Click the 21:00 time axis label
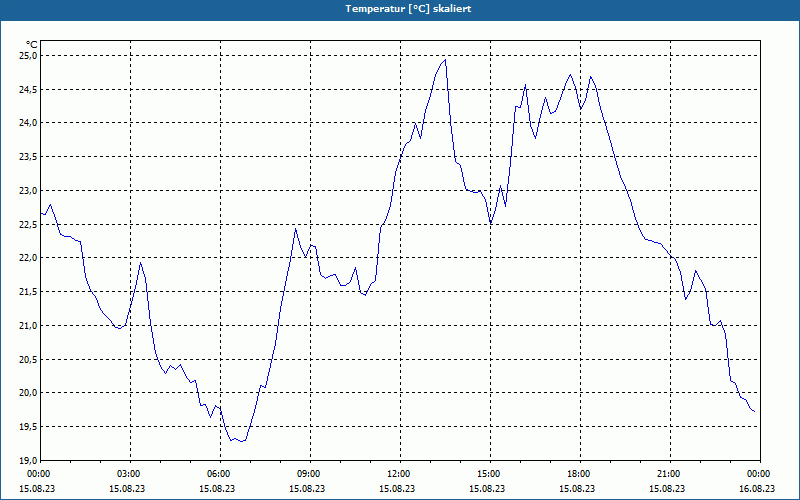 point(670,474)
